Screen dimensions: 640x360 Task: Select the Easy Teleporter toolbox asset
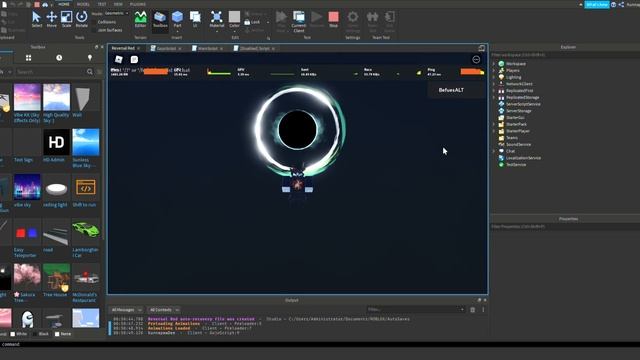27,238
